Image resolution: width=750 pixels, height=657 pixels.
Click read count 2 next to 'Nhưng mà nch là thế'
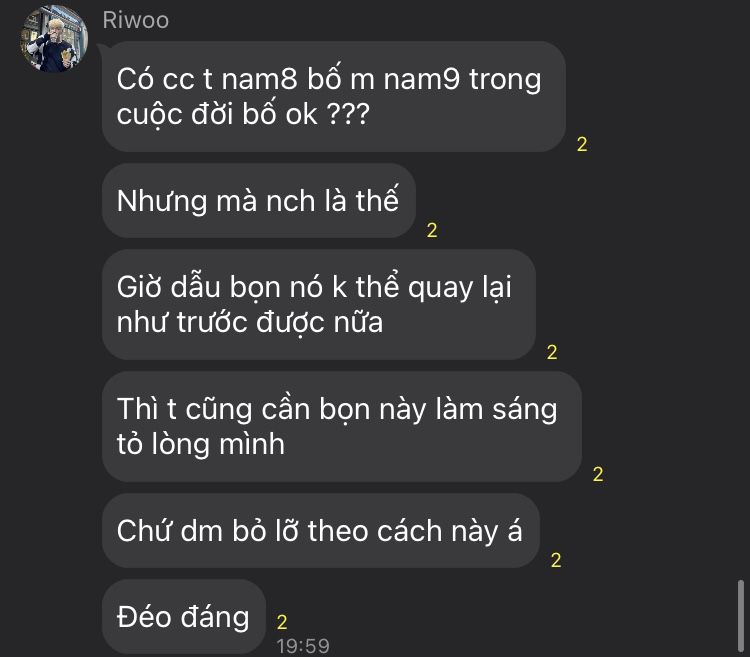tap(431, 230)
